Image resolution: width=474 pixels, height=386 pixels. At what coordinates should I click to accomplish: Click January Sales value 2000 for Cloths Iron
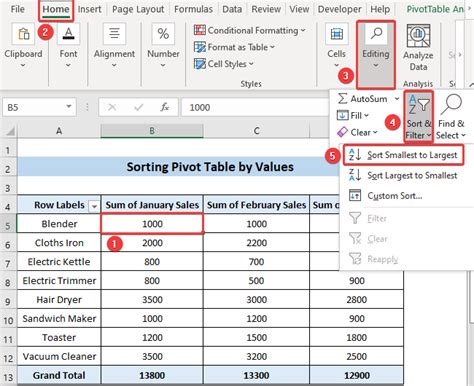[x=152, y=243]
